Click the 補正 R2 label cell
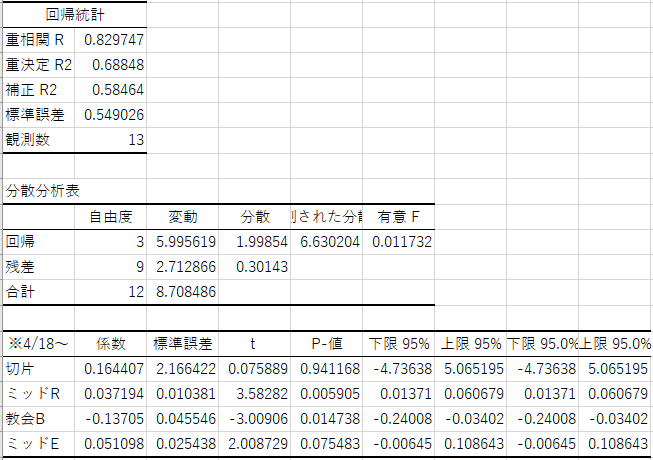The width and height of the screenshot is (653, 460). [38, 90]
